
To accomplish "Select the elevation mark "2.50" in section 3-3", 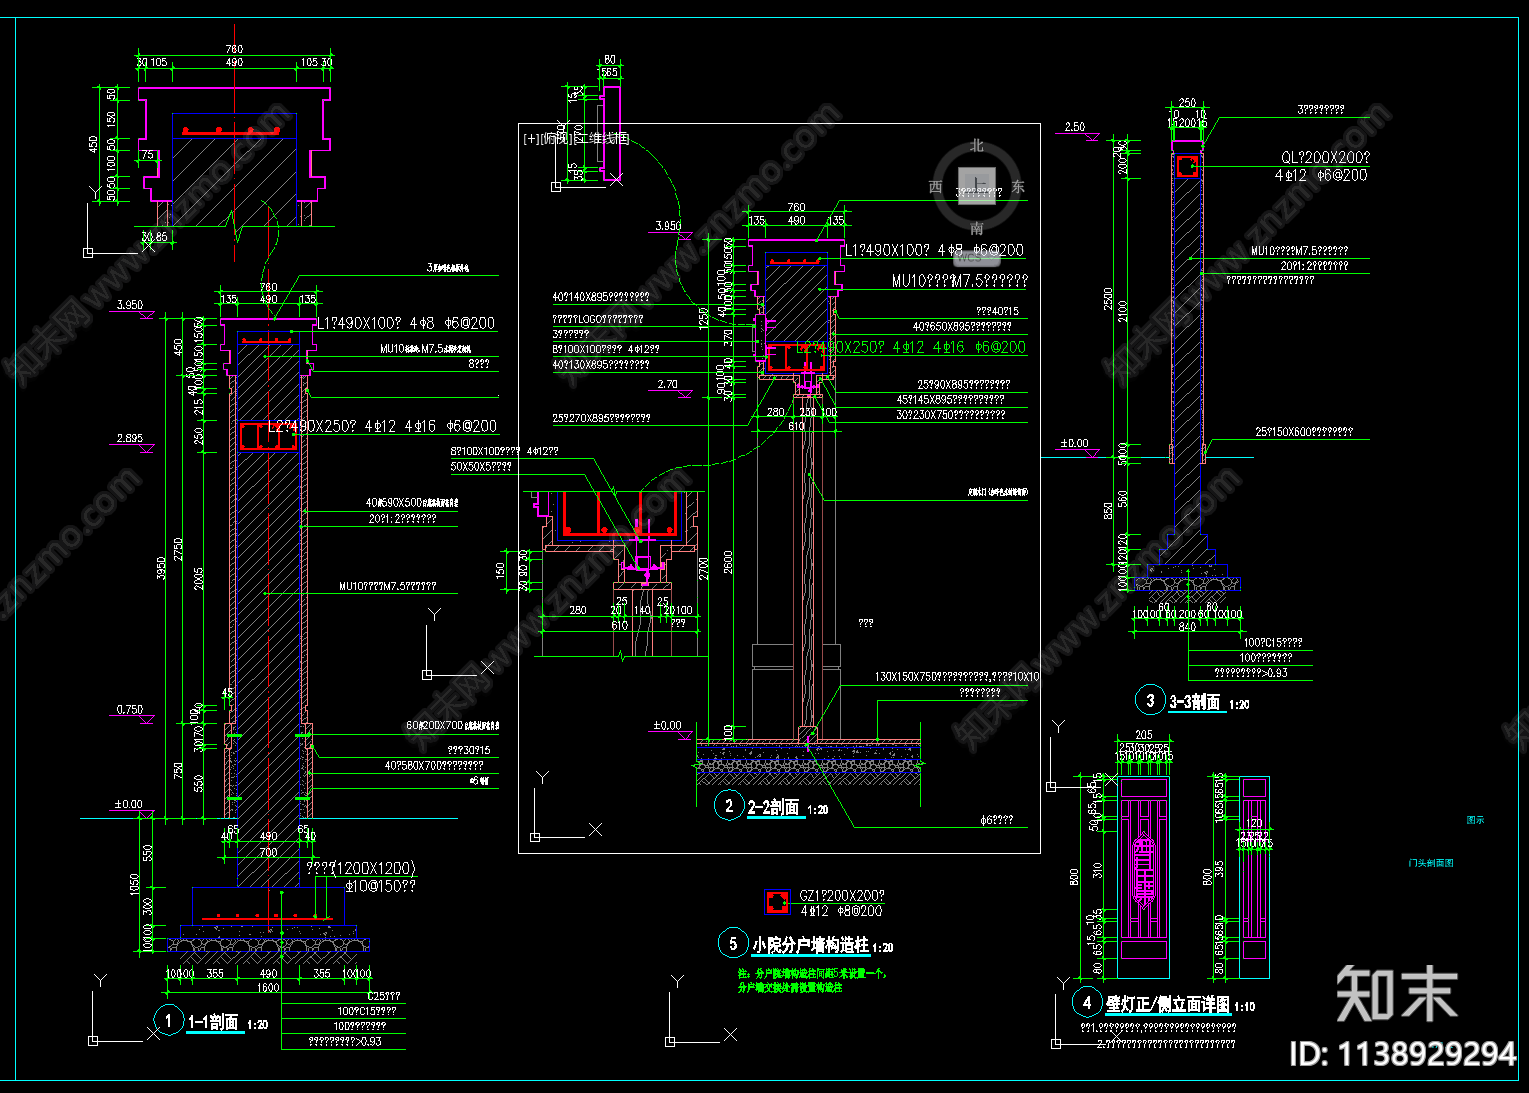I will pyautogui.click(x=1075, y=127).
